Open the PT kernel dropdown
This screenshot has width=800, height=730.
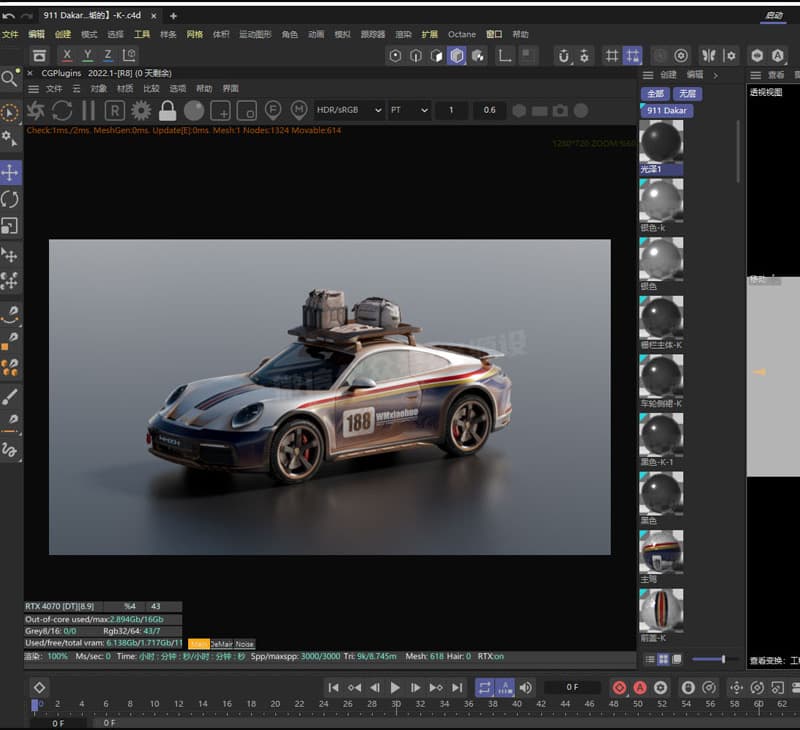tap(409, 110)
